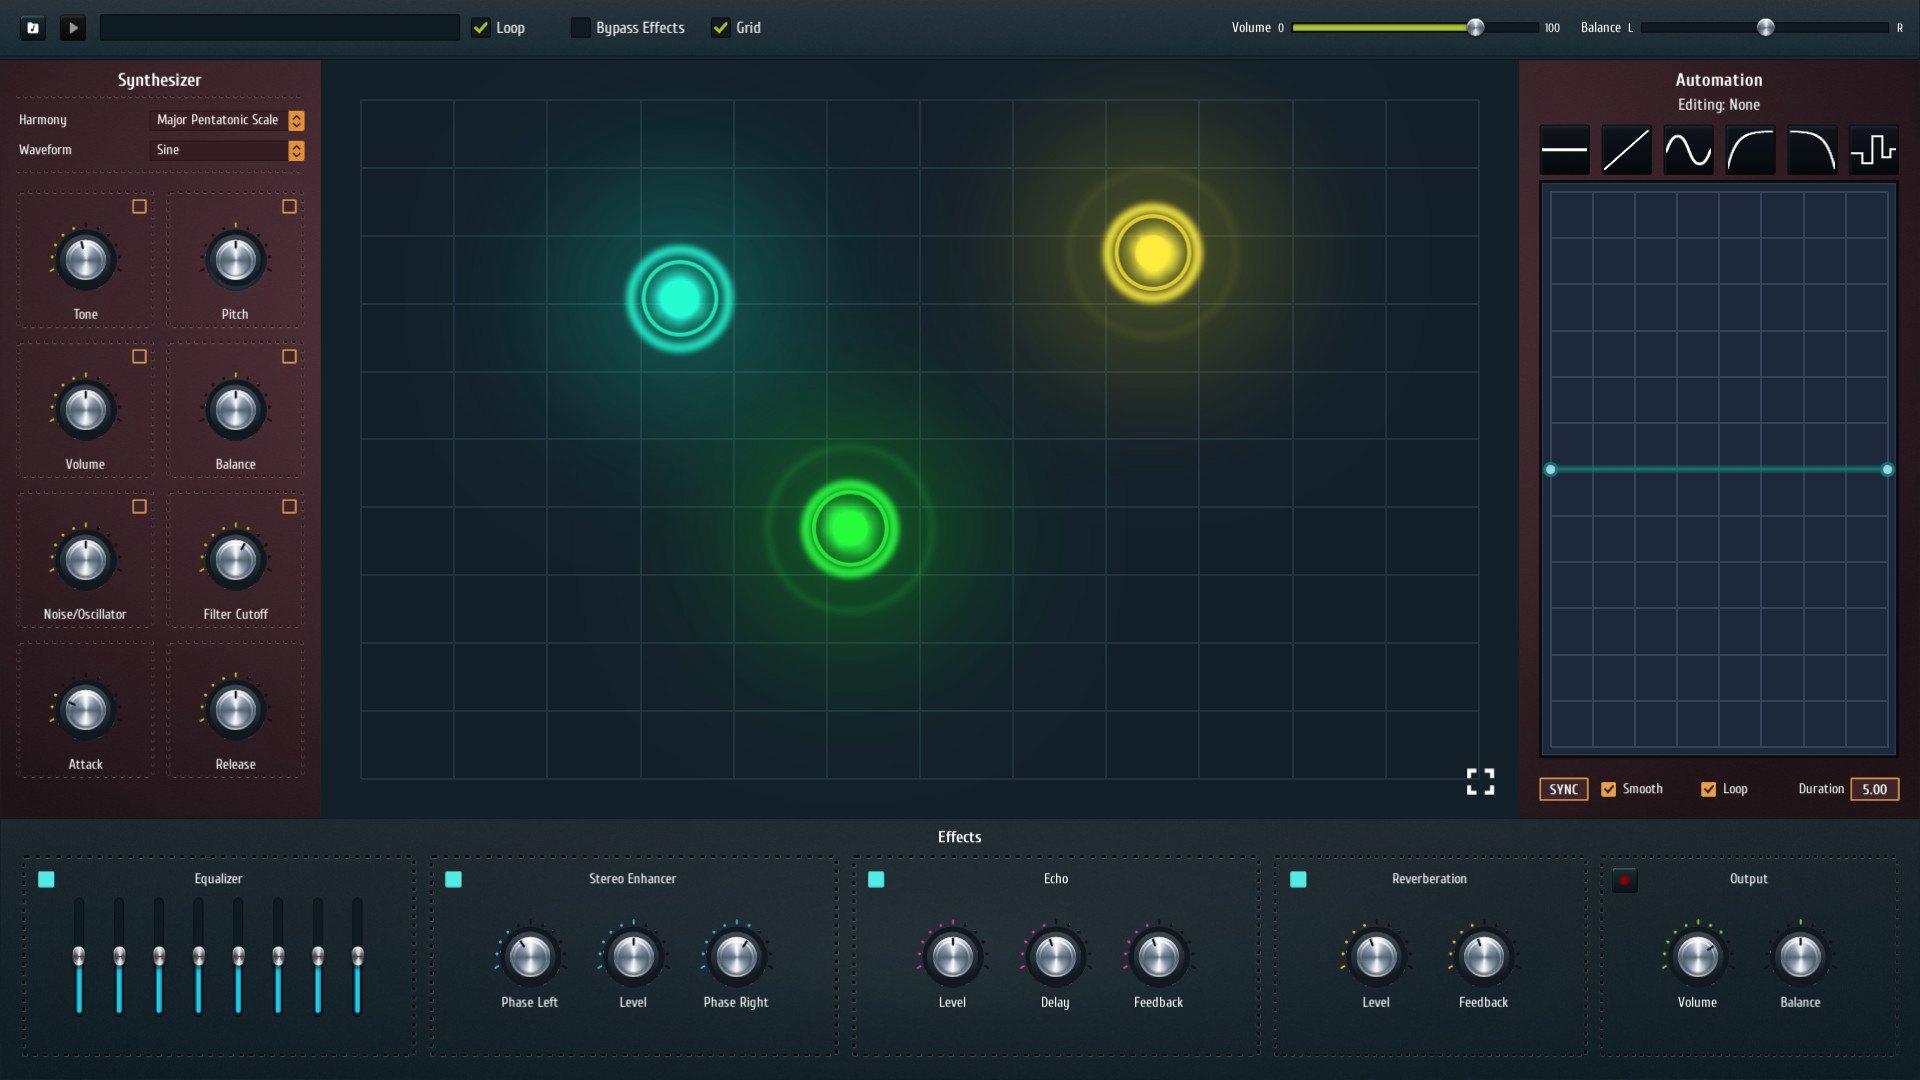This screenshot has height=1080, width=1920.
Task: Select the linear ramp automation curve shape
Action: pyautogui.click(x=1627, y=150)
